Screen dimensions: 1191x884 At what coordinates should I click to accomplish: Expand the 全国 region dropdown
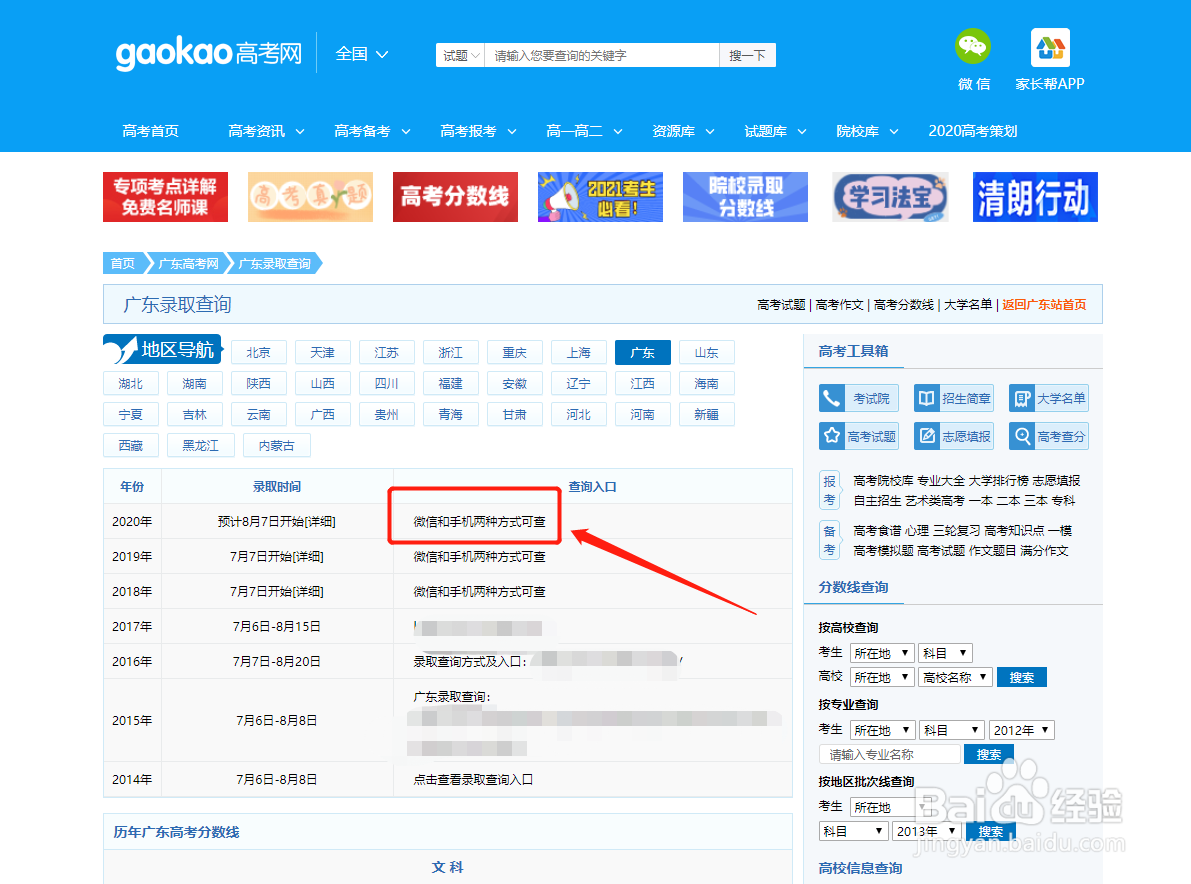(x=362, y=55)
